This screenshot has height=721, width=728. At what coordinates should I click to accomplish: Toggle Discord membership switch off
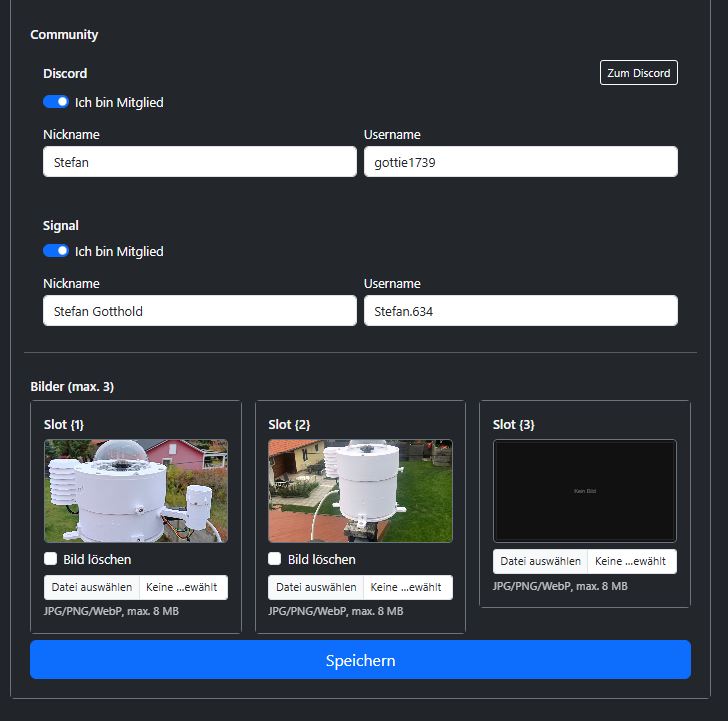(x=56, y=102)
